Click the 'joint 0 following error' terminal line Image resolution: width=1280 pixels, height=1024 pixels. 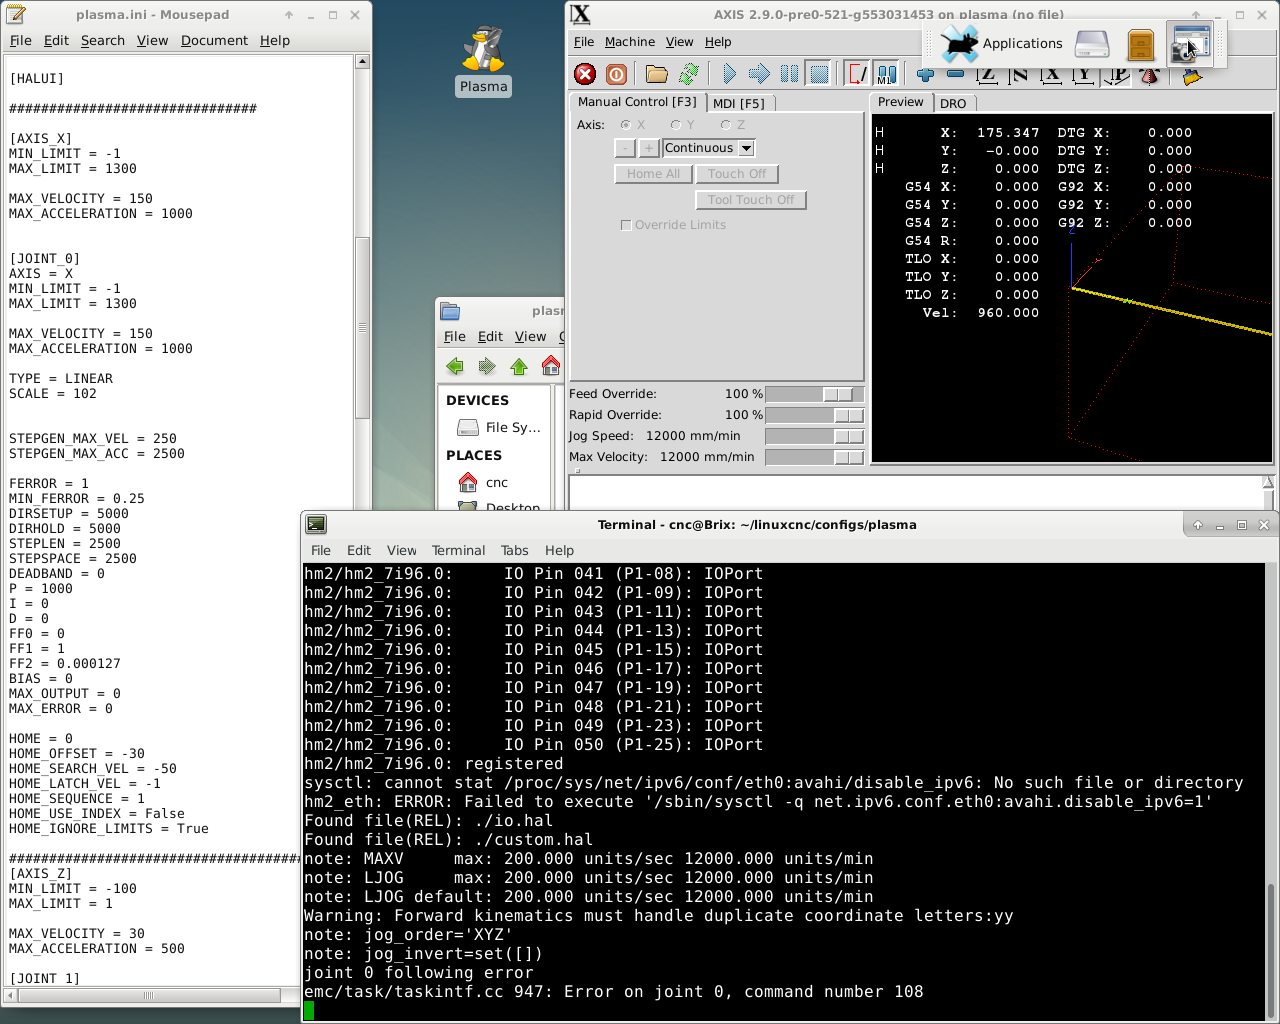[419, 973]
